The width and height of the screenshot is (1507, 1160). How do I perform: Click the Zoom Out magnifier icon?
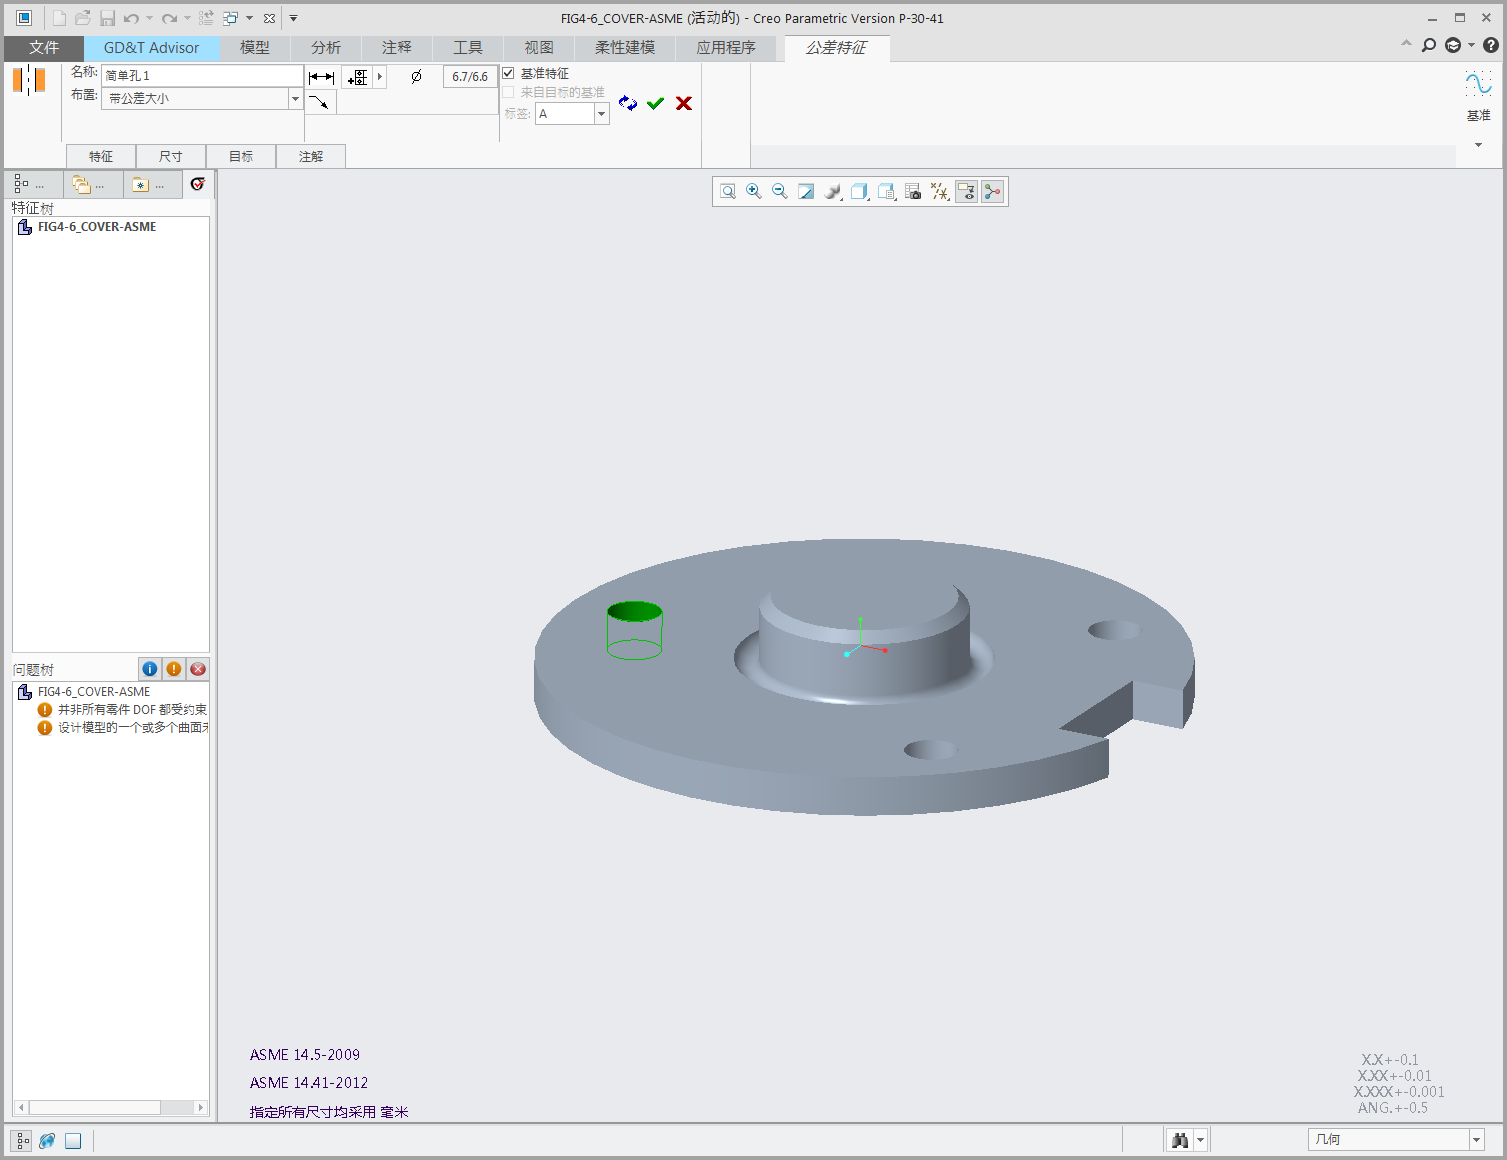780,192
